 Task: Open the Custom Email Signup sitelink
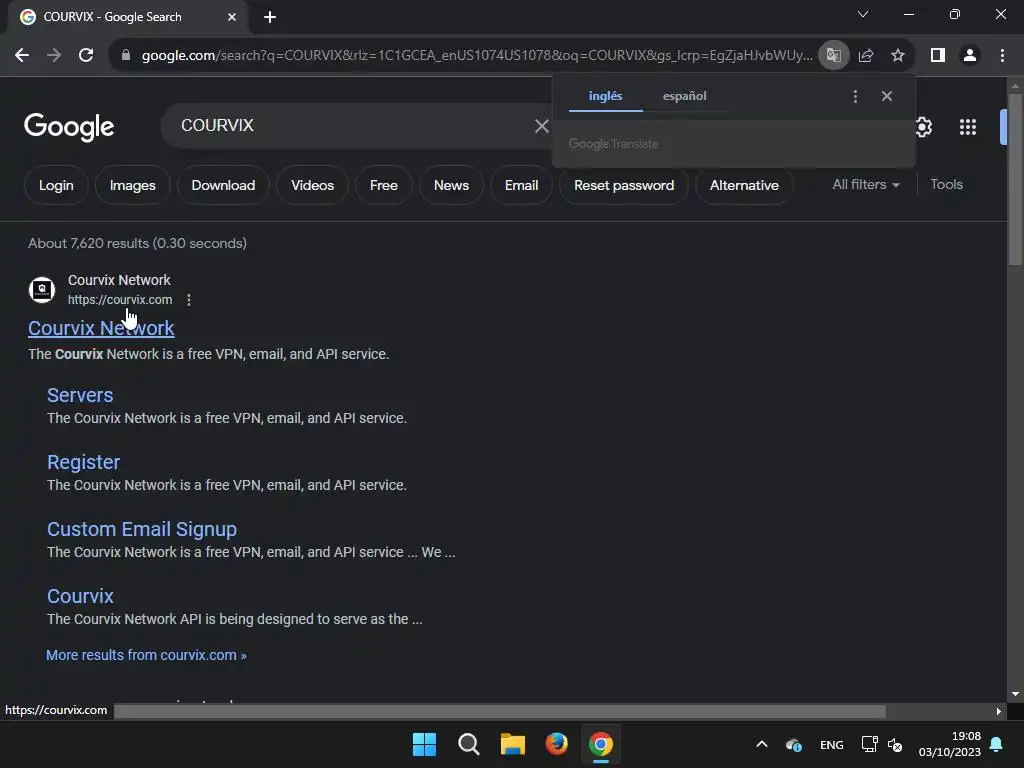pyautogui.click(x=142, y=530)
